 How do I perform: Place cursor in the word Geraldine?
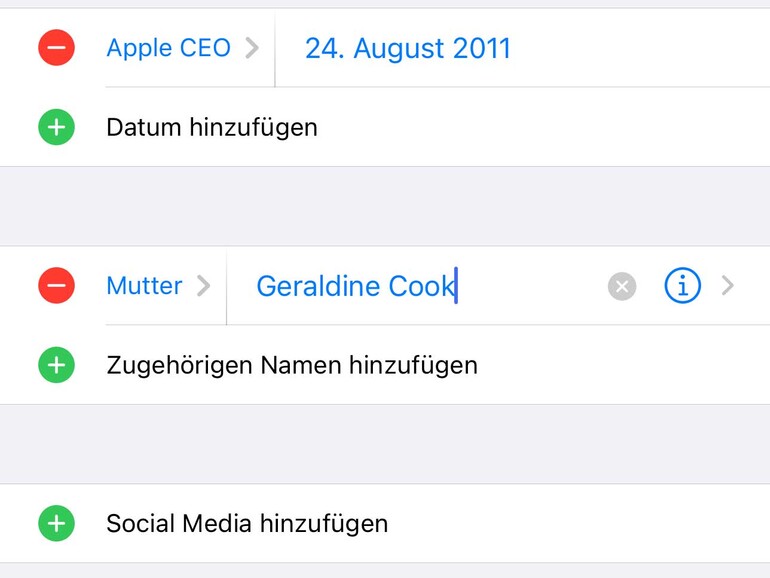coord(318,287)
